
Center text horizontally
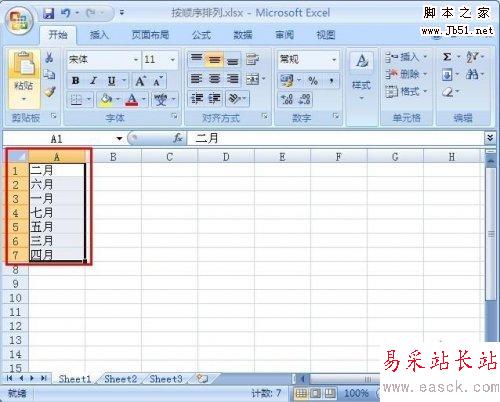click(x=214, y=79)
